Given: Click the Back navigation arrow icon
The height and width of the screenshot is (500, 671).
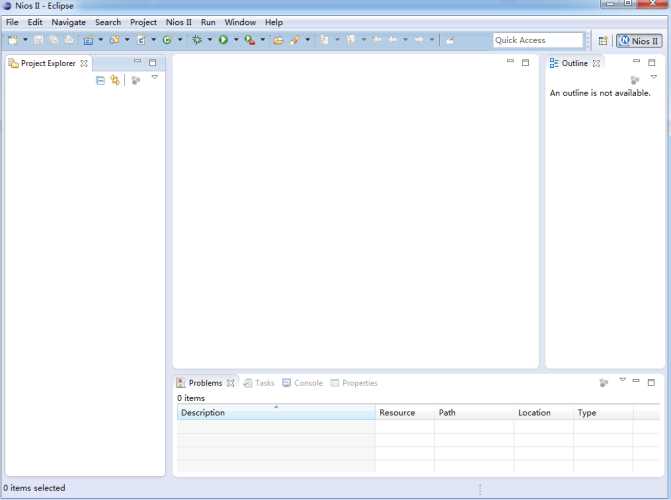Looking at the screenshot, I should pos(392,40).
